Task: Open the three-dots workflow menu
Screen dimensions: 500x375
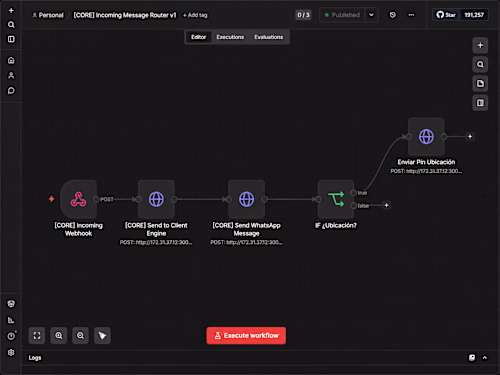Action: (411, 15)
